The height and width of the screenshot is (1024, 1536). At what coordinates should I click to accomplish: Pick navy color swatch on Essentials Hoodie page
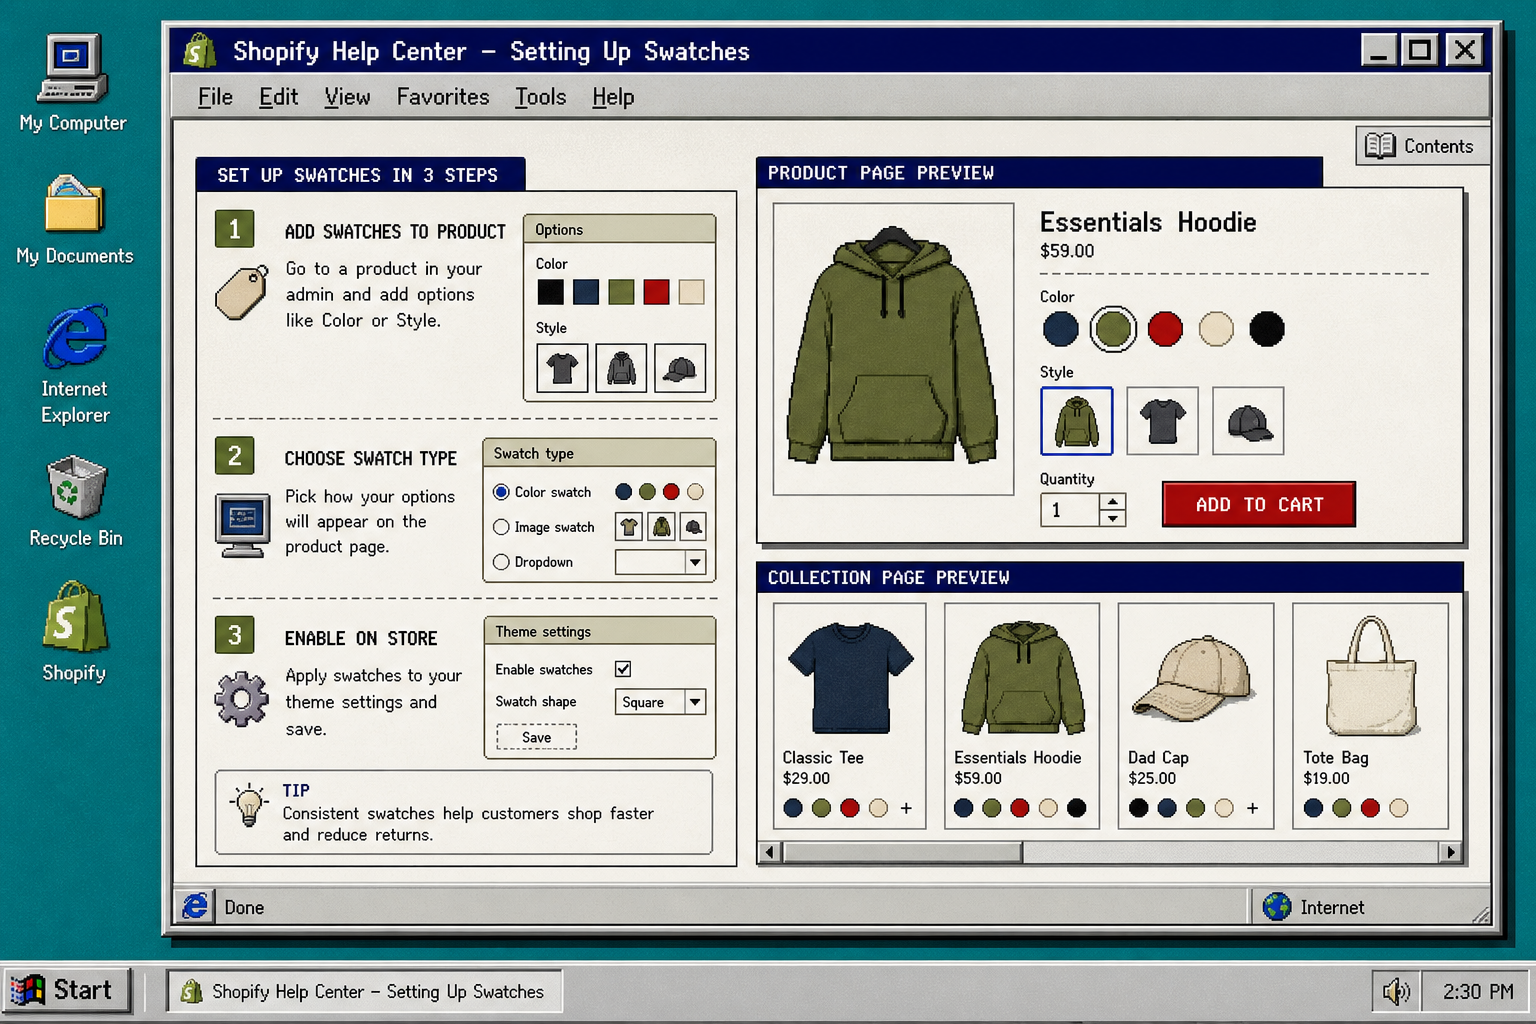(x=1060, y=329)
